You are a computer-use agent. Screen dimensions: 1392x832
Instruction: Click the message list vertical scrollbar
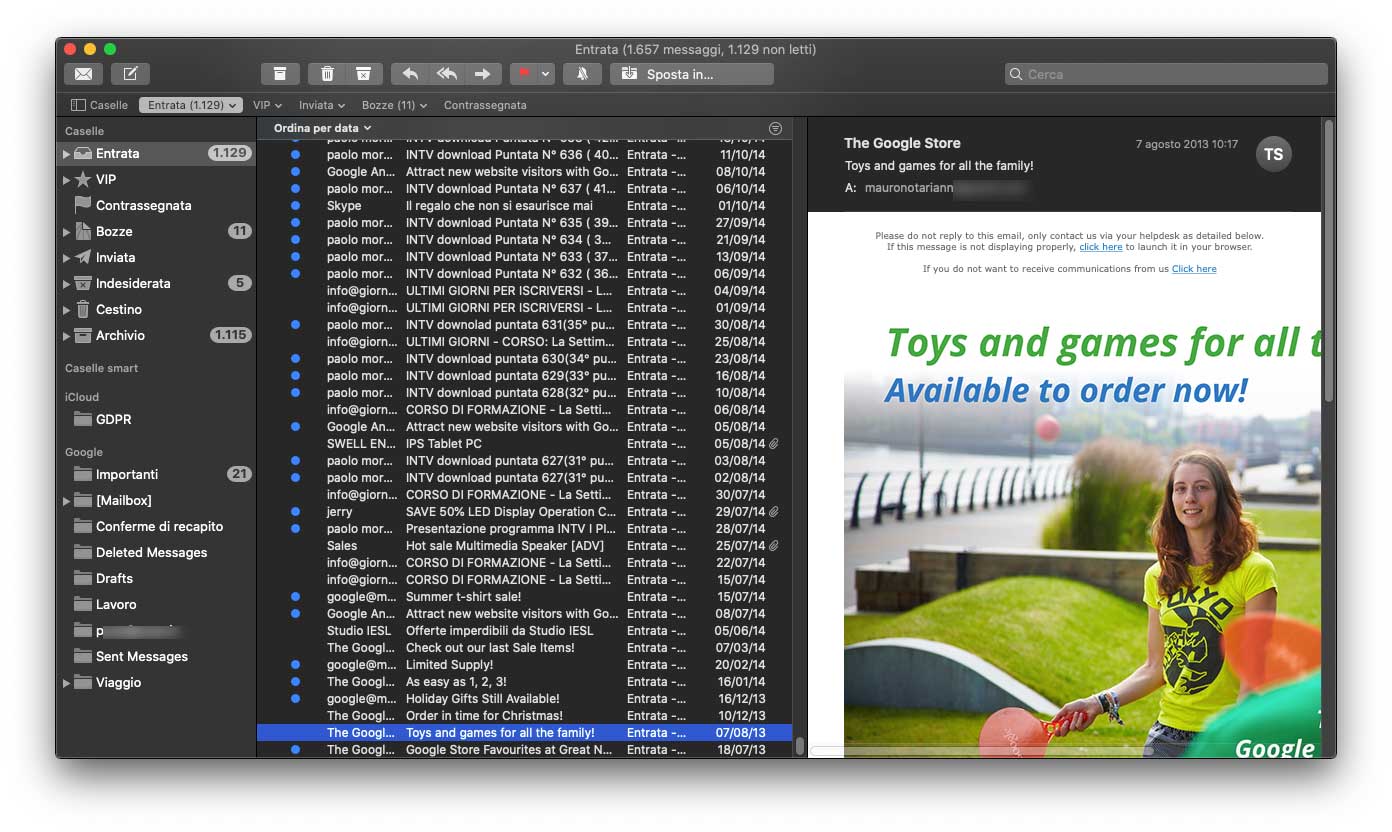pos(799,746)
